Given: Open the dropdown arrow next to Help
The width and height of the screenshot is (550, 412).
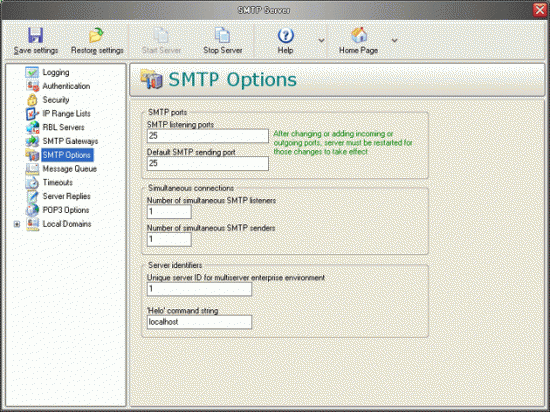Looking at the screenshot, I should click(x=321, y=41).
